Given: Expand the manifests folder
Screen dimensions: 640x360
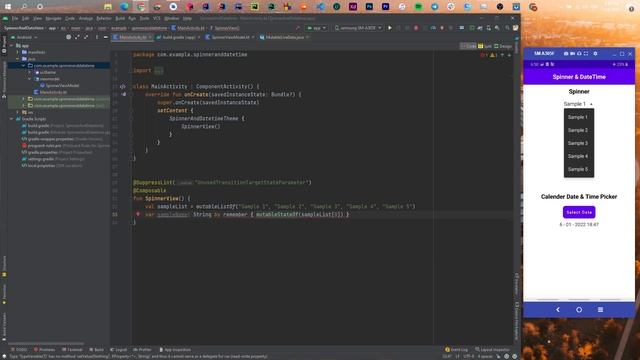Looking at the screenshot, I should point(18,52).
